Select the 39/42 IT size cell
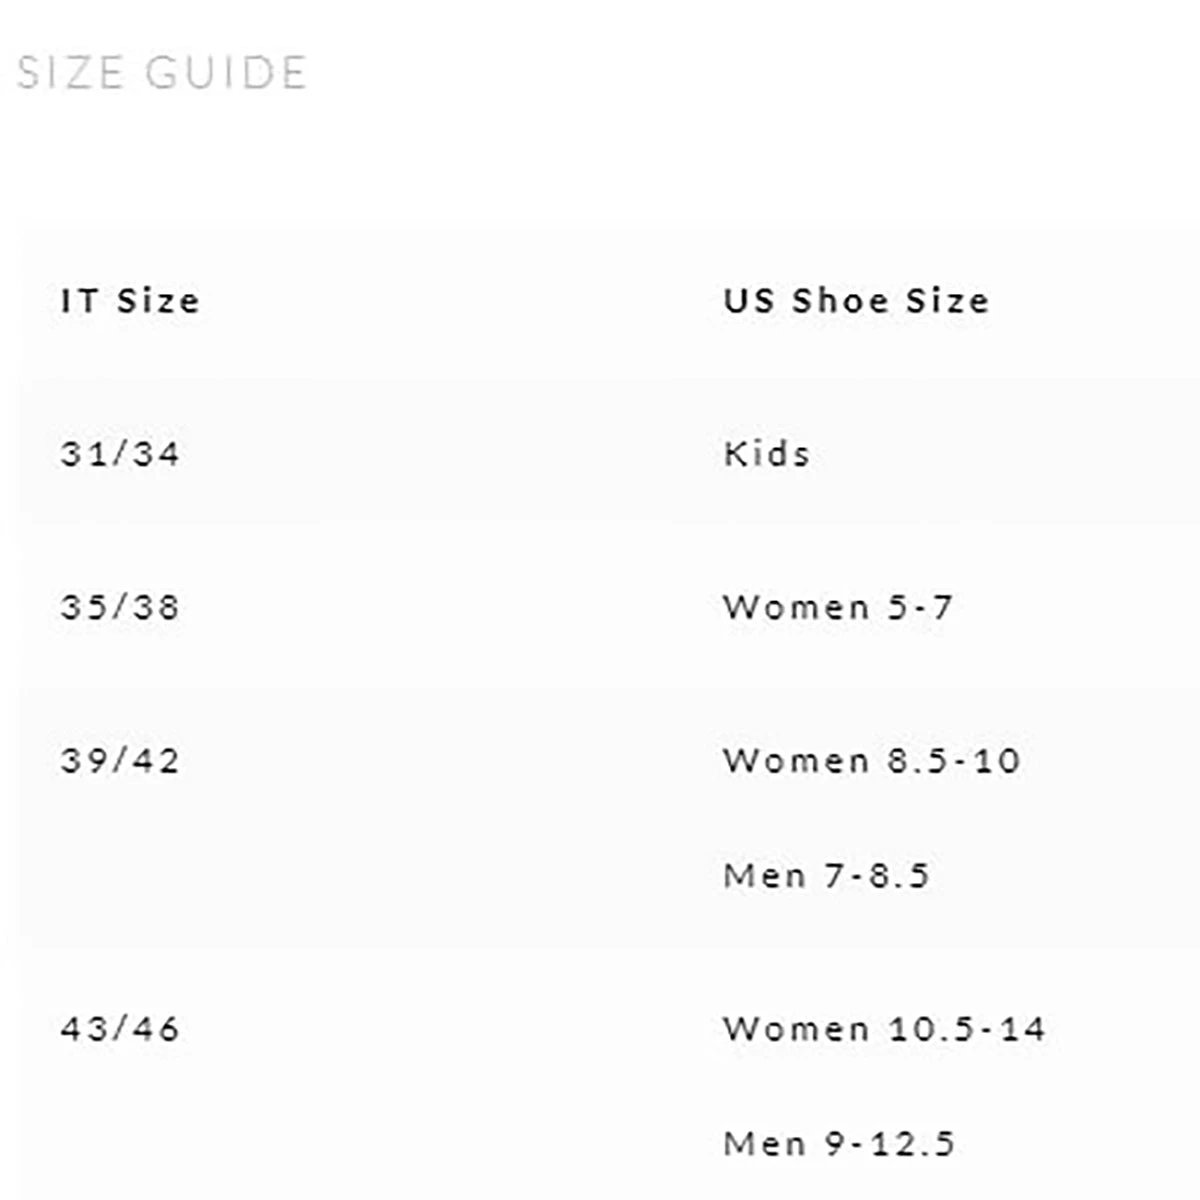This screenshot has width=1200, height=1200. 120,761
